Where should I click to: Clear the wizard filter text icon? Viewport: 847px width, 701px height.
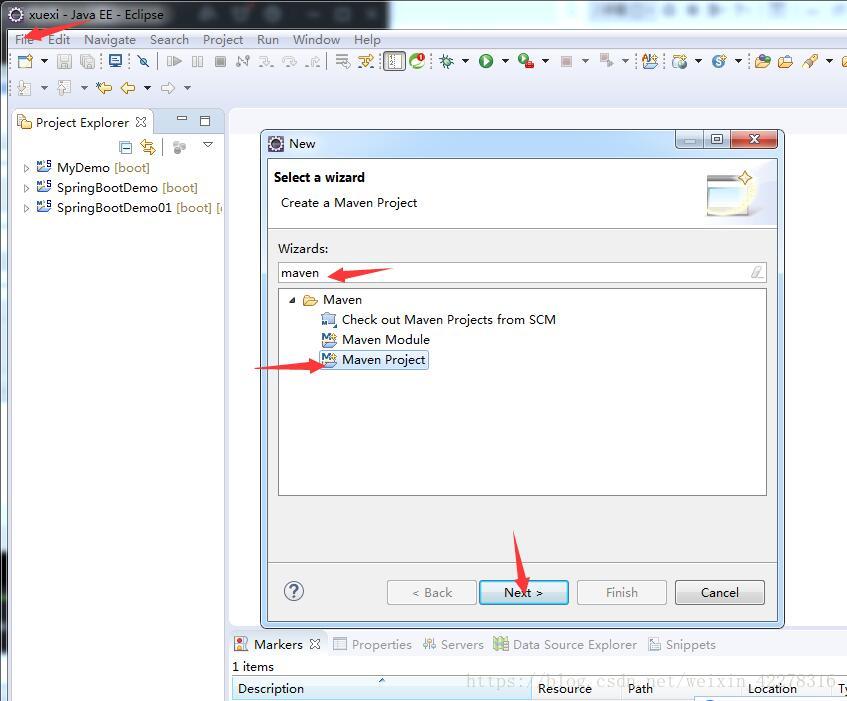(757, 272)
